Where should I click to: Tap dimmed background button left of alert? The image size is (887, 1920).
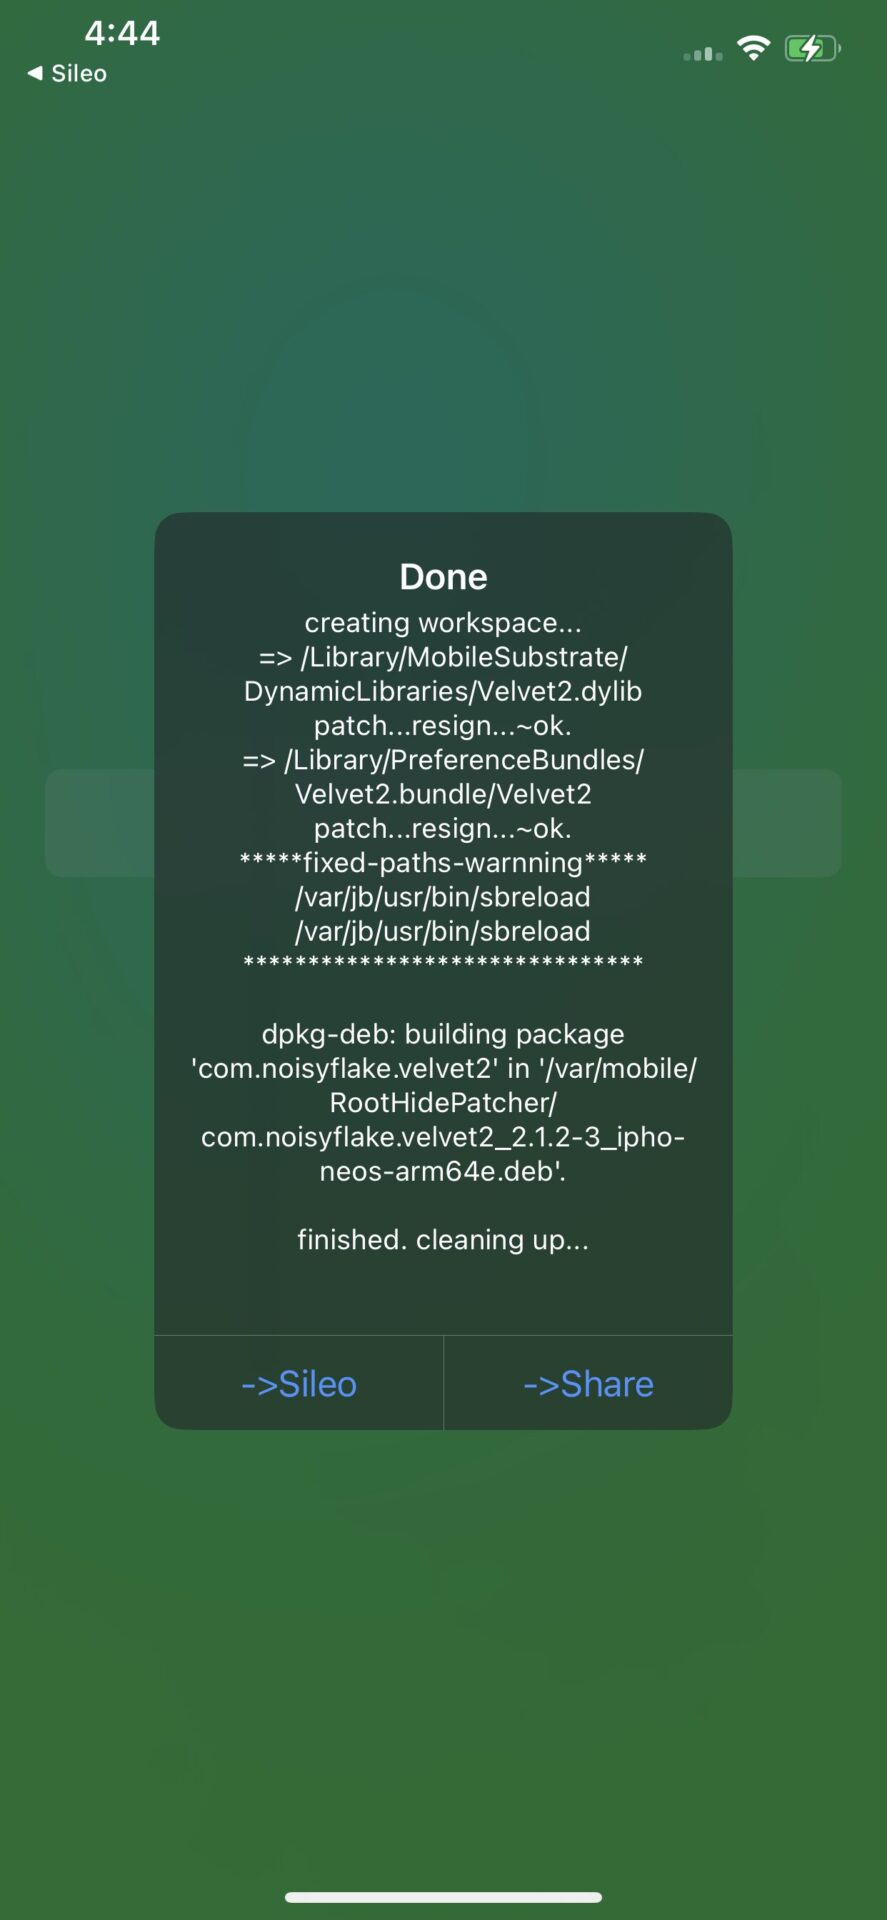point(99,823)
